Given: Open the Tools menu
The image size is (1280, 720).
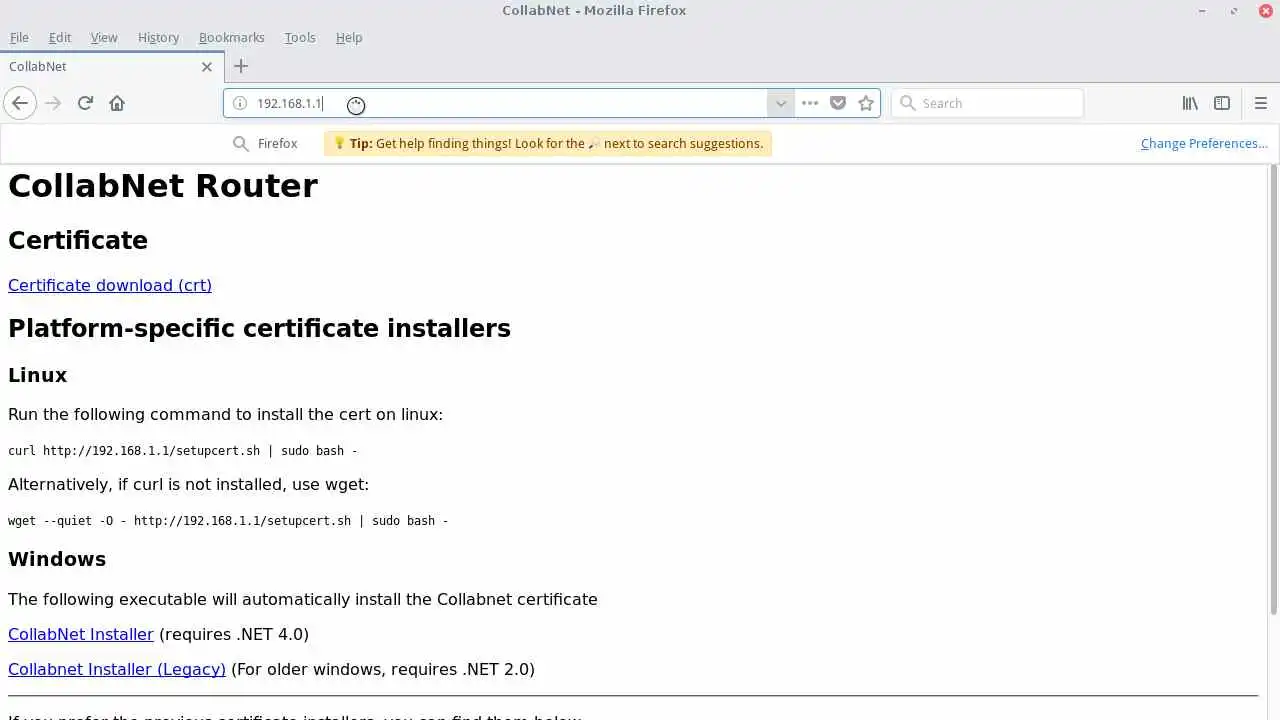Looking at the screenshot, I should coord(300,37).
